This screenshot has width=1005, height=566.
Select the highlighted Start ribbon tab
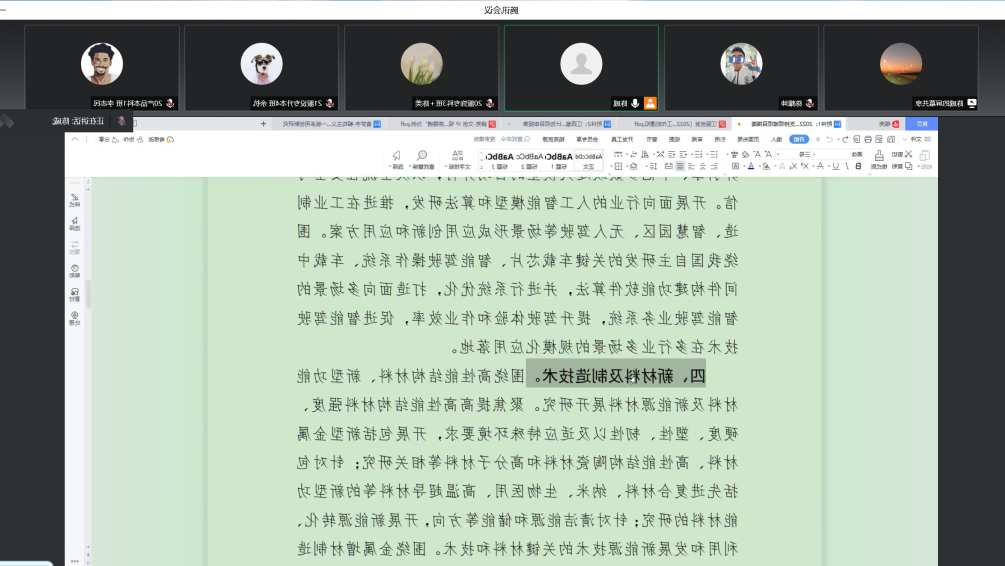coord(799,139)
